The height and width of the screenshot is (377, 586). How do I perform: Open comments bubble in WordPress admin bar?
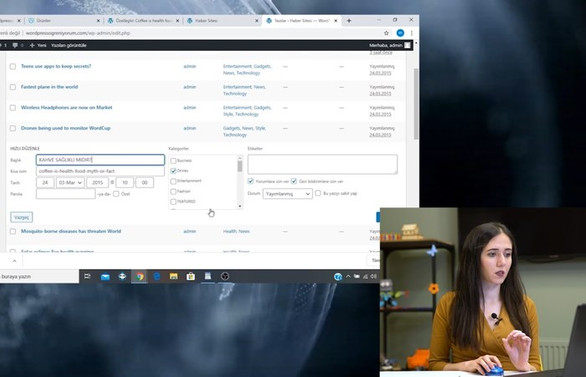[x=15, y=45]
